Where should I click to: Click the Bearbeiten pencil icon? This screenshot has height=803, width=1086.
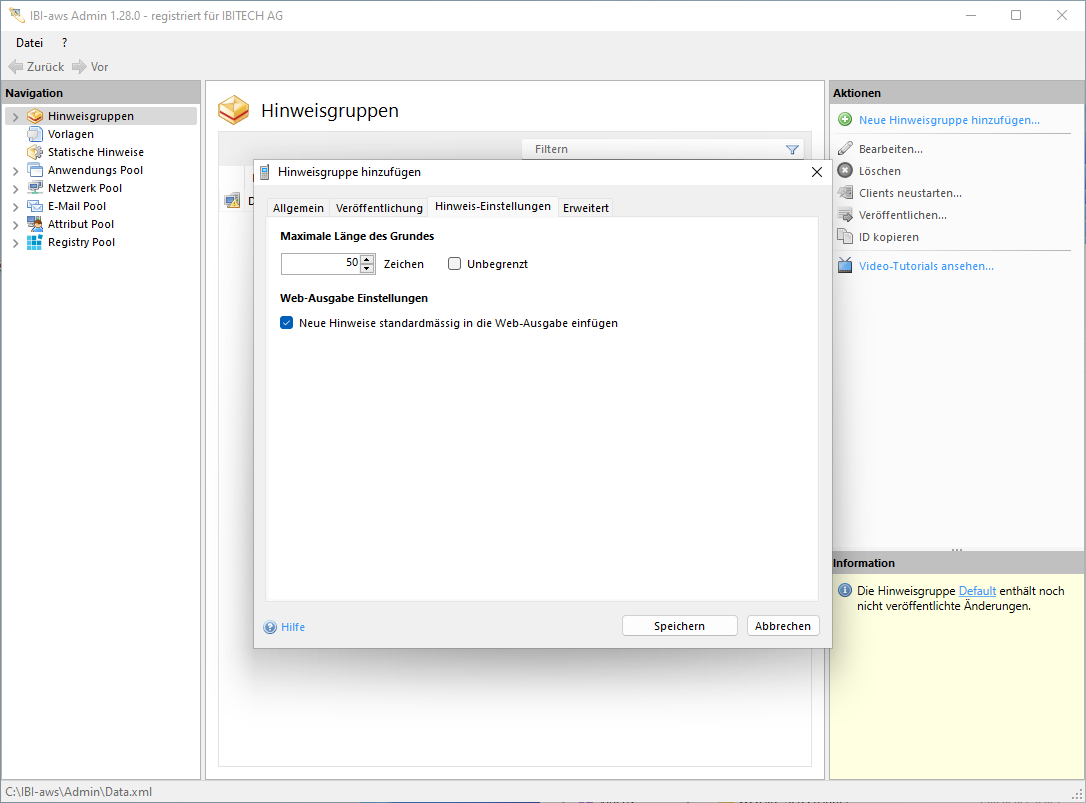845,149
